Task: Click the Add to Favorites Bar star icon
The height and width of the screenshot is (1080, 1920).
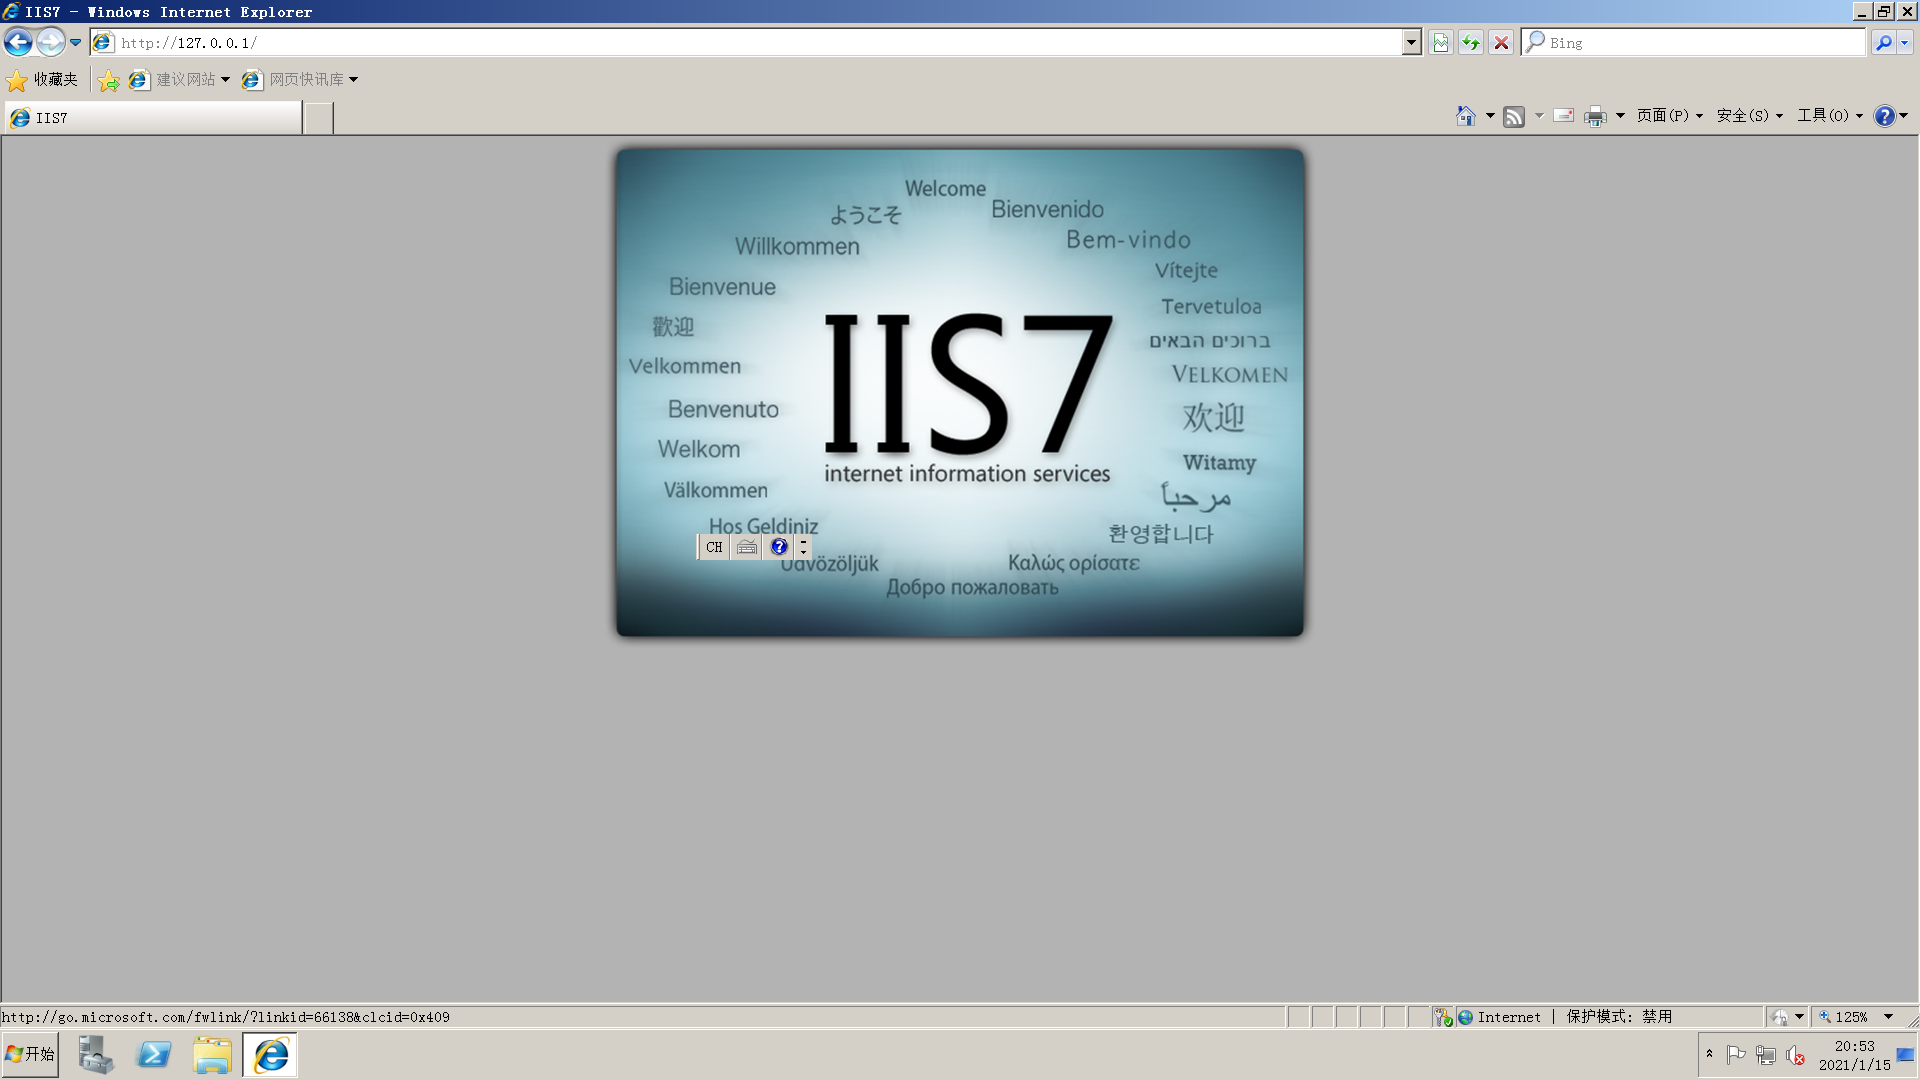Action: [108, 80]
